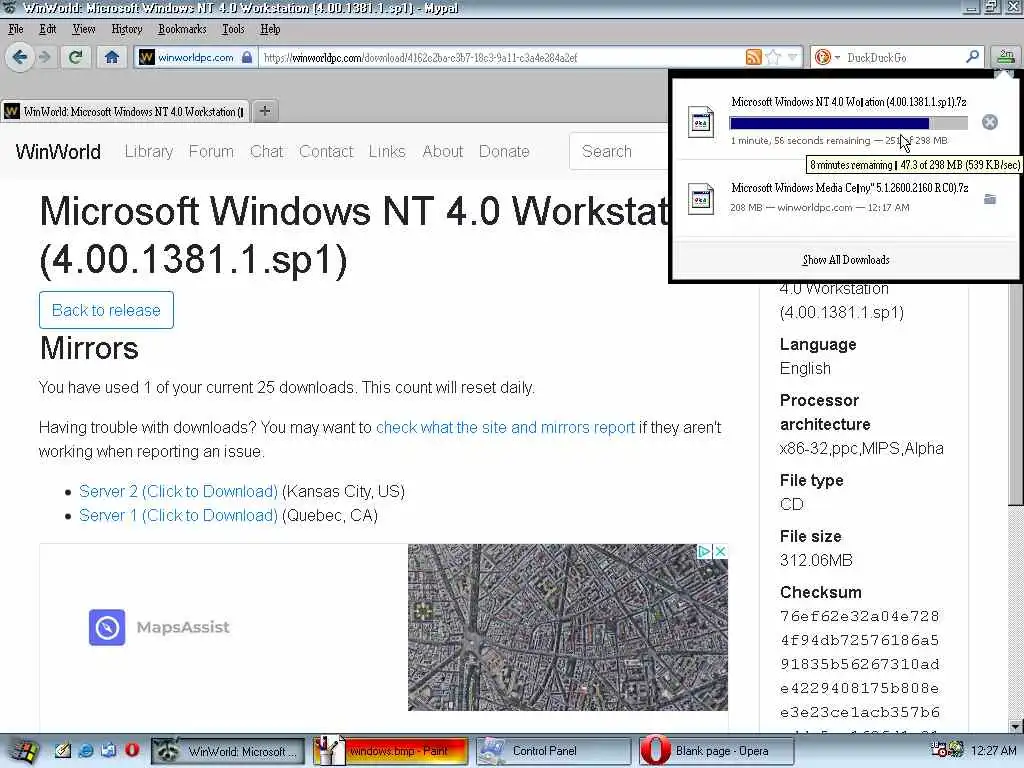The height and width of the screenshot is (768, 1024).
Task: Download from Server 2 Kansas City
Action: click(x=178, y=491)
